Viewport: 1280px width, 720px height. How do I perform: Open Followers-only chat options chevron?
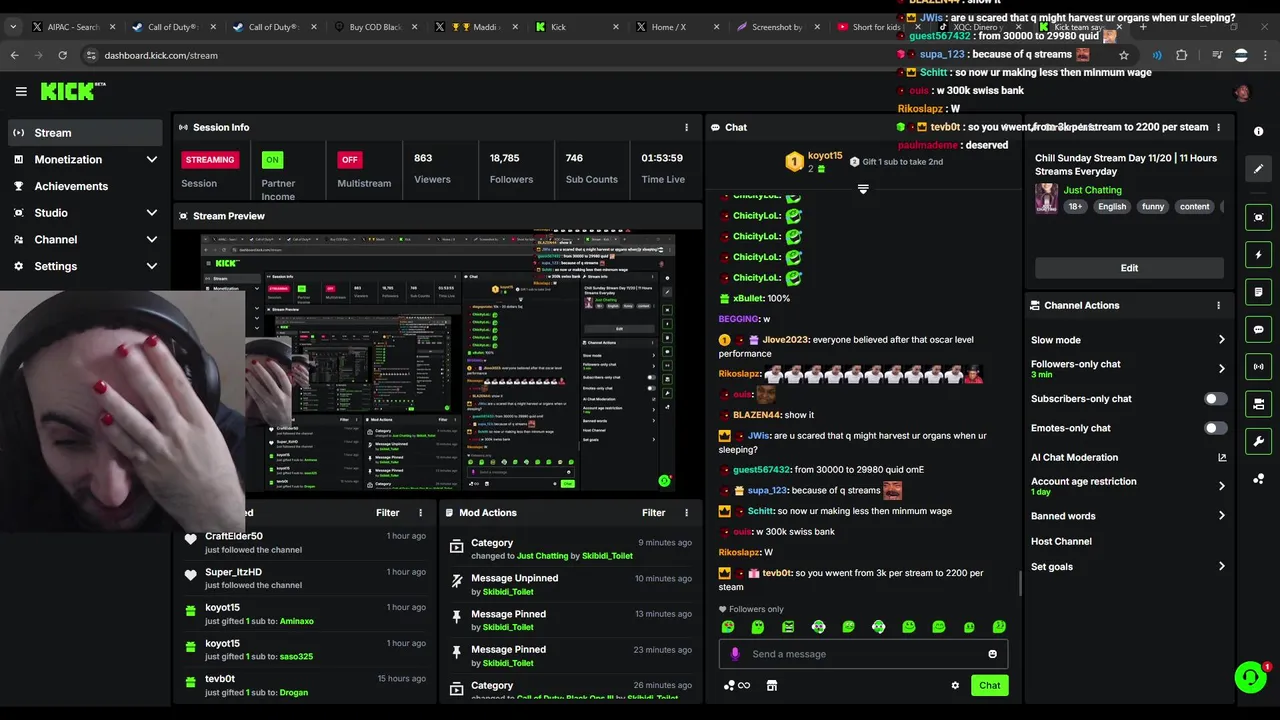pos(1221,369)
